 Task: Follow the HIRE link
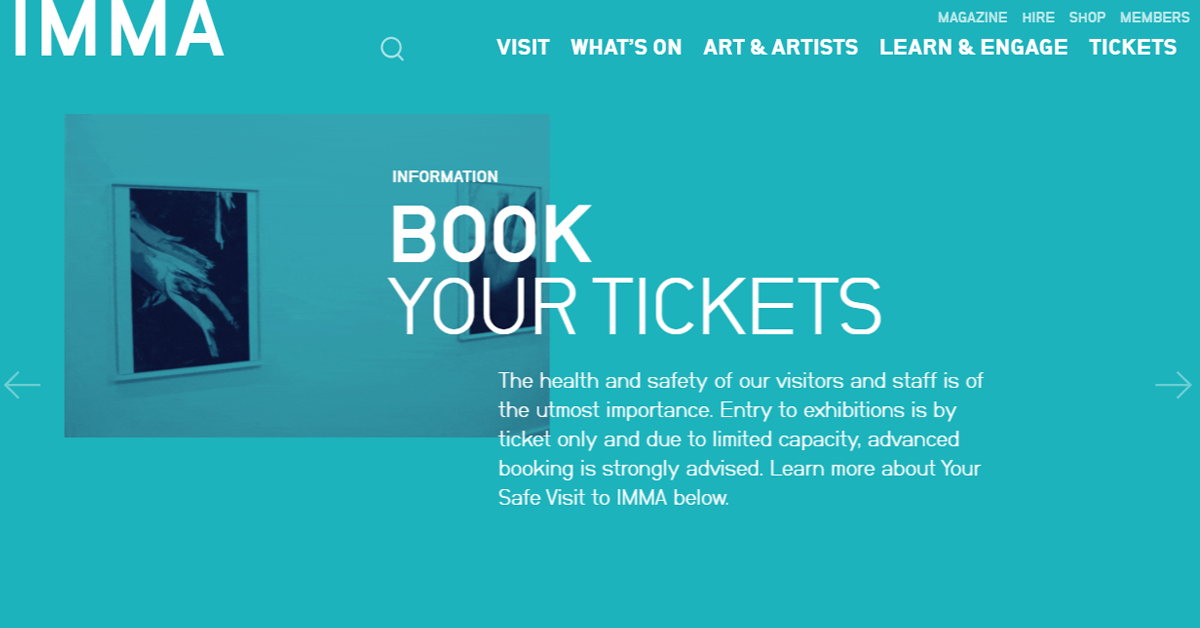click(x=1038, y=18)
